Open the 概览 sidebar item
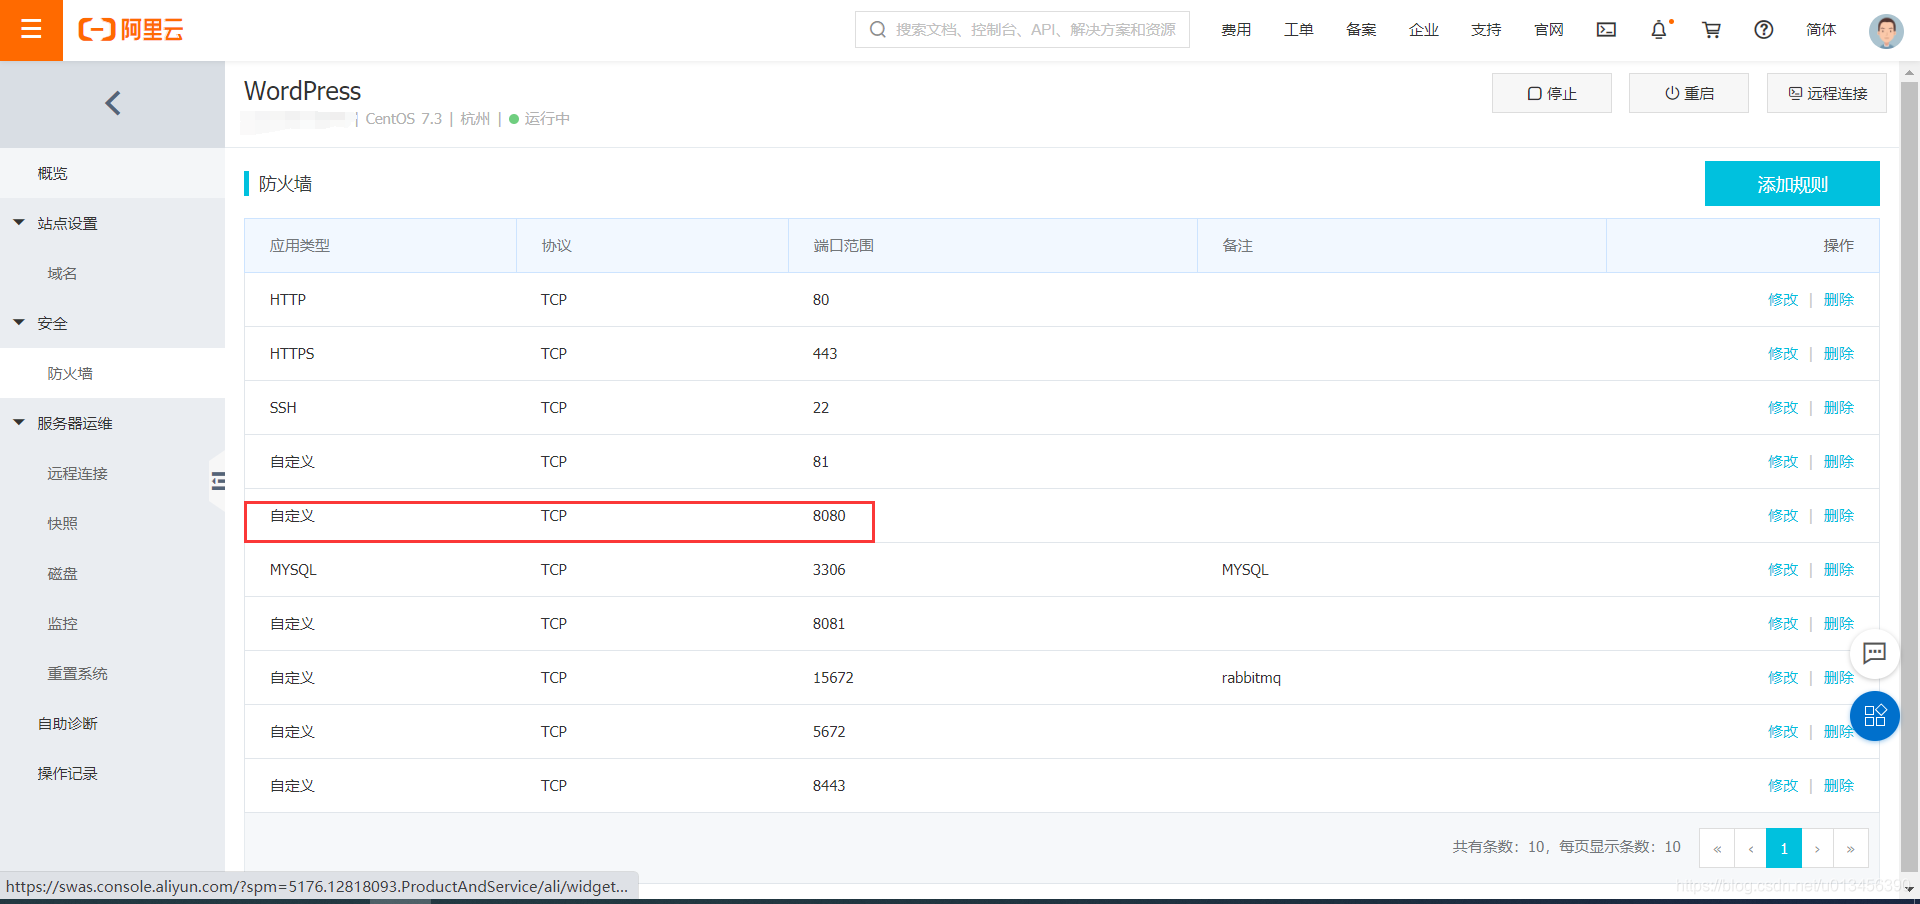1920x904 pixels. click(x=112, y=173)
